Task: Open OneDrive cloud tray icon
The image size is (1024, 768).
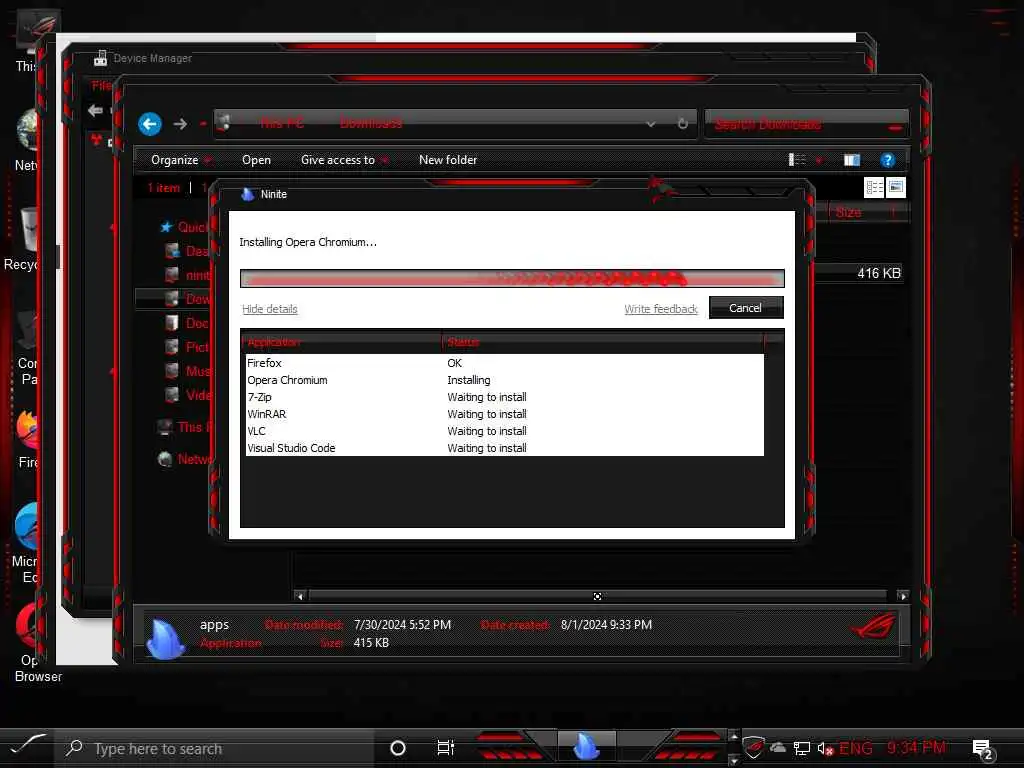Action: pyautogui.click(x=778, y=748)
